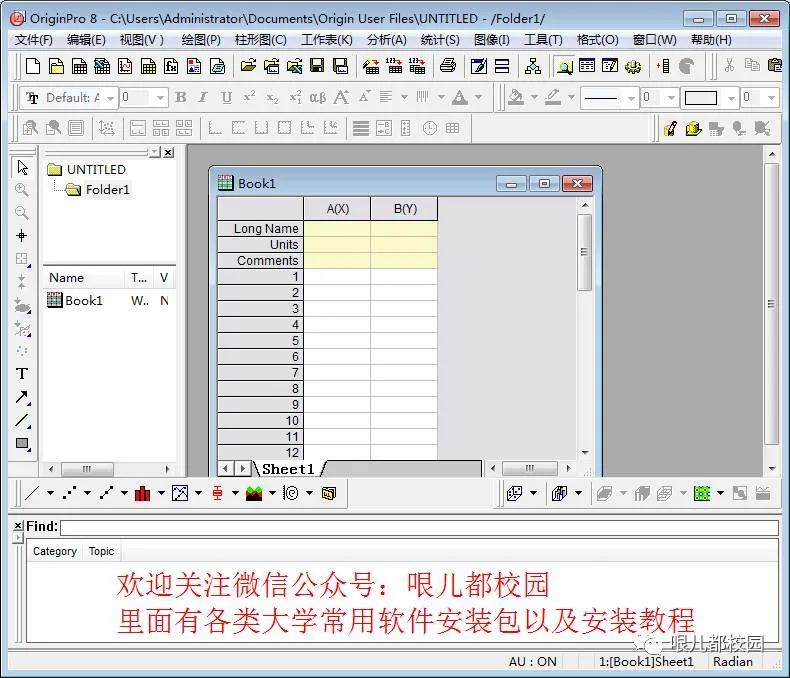Click the Greek letters αβ icon
Image resolution: width=790 pixels, height=678 pixels.
317,97
